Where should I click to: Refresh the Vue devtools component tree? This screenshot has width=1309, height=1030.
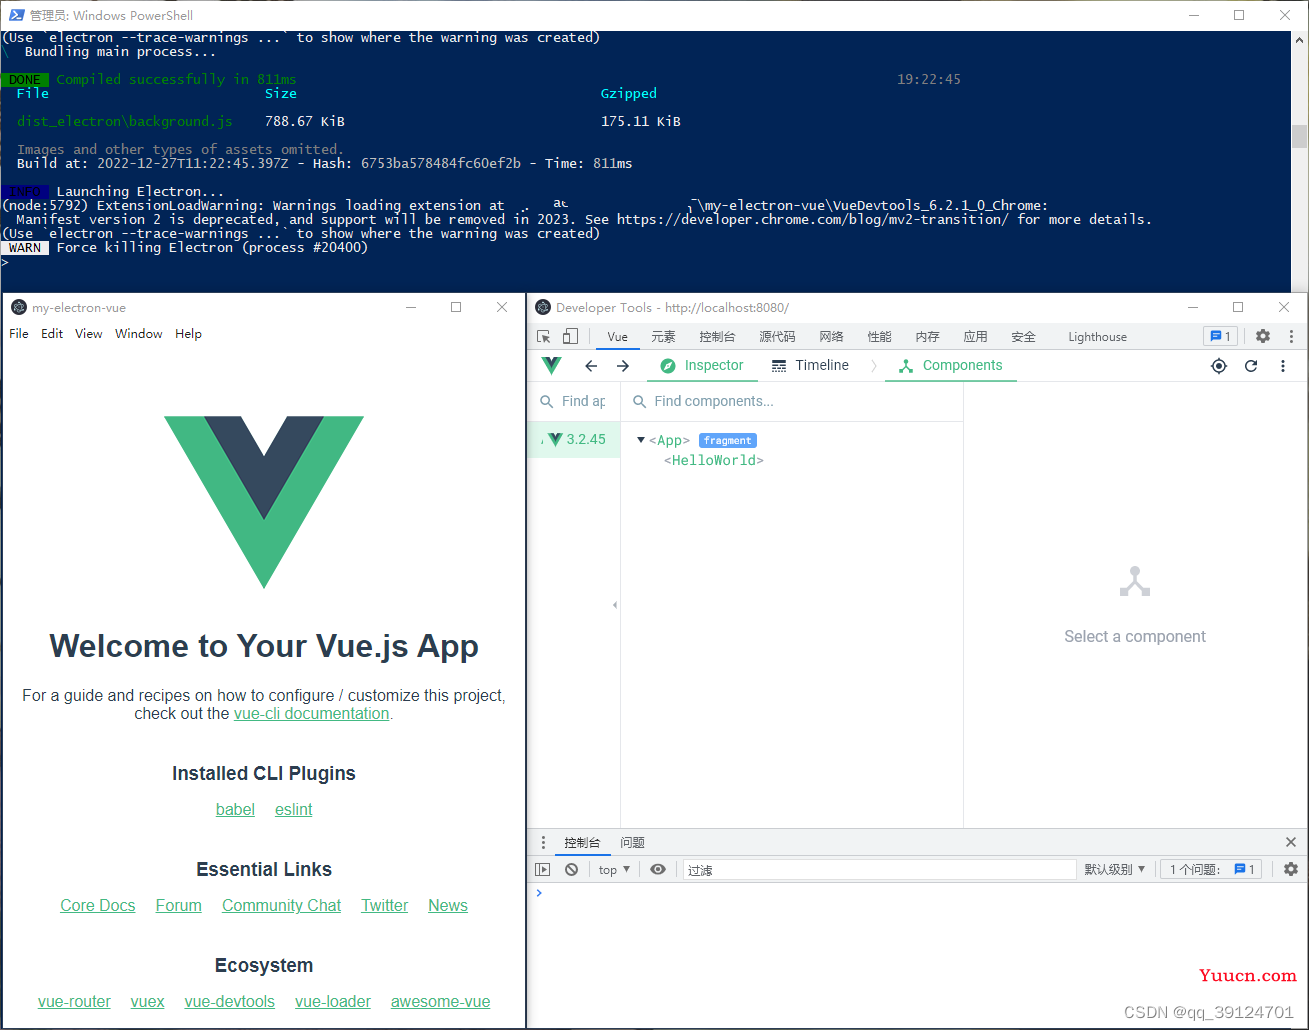coord(1250,366)
